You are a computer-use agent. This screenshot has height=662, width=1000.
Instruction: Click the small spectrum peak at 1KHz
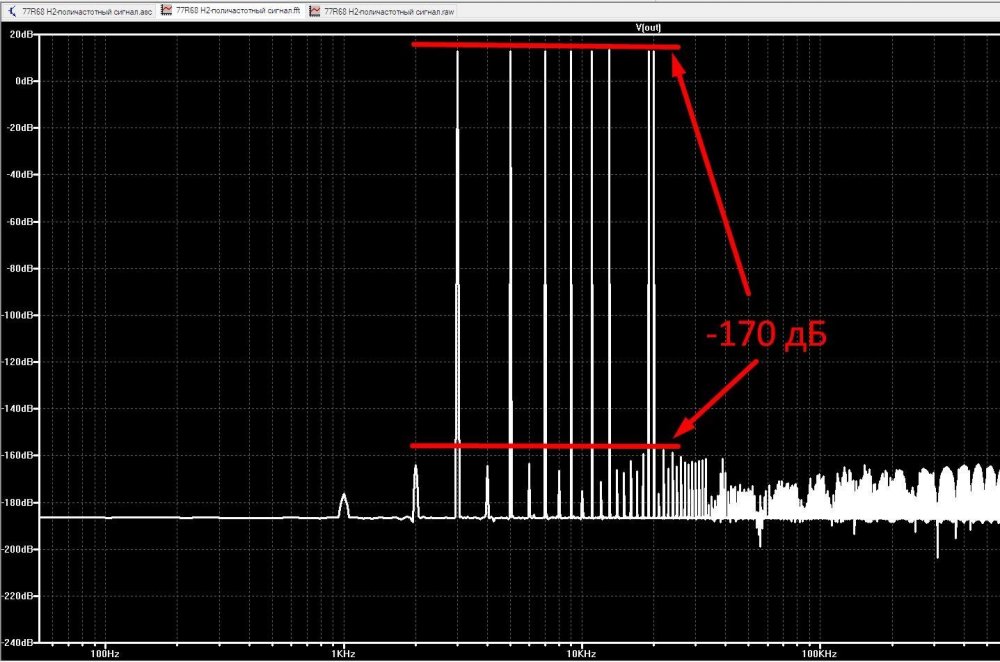point(344,500)
